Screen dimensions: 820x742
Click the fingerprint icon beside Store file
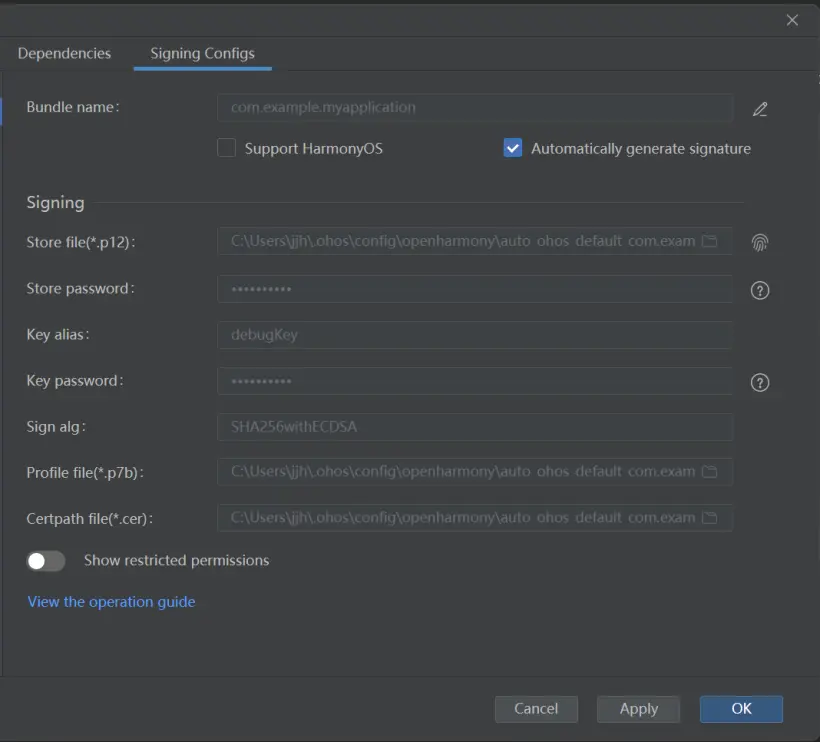[x=760, y=242]
